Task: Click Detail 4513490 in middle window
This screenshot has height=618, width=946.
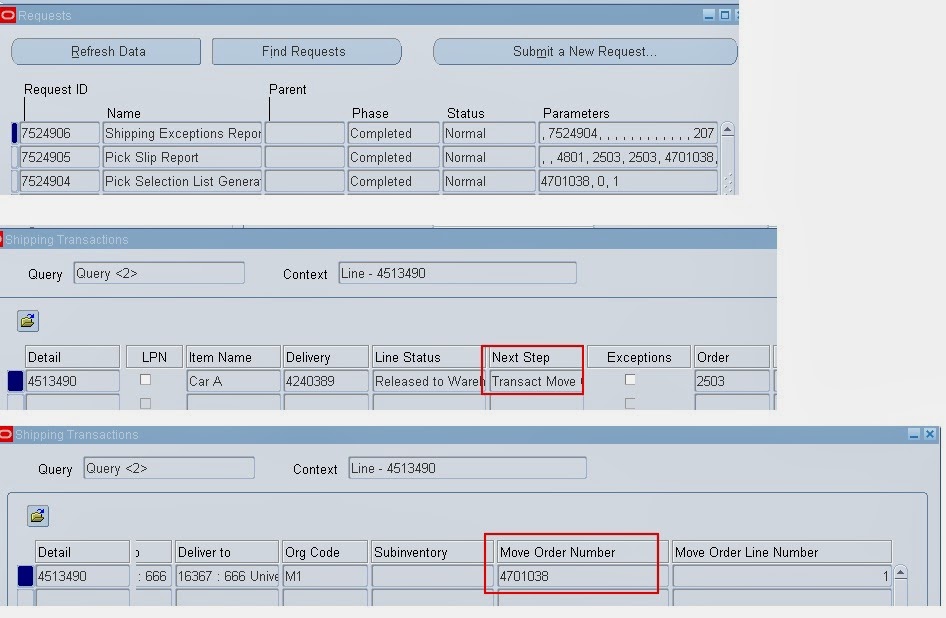Action: (72, 381)
